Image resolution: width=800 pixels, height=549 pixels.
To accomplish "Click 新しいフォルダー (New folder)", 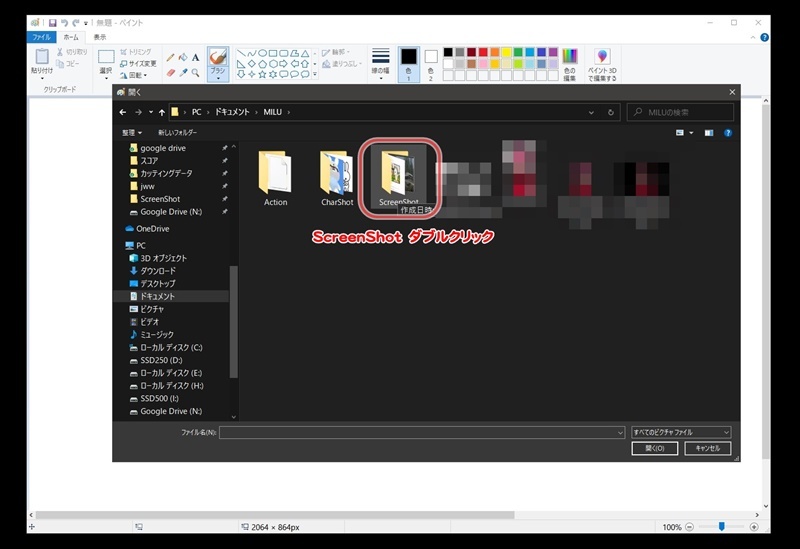I will (177, 132).
